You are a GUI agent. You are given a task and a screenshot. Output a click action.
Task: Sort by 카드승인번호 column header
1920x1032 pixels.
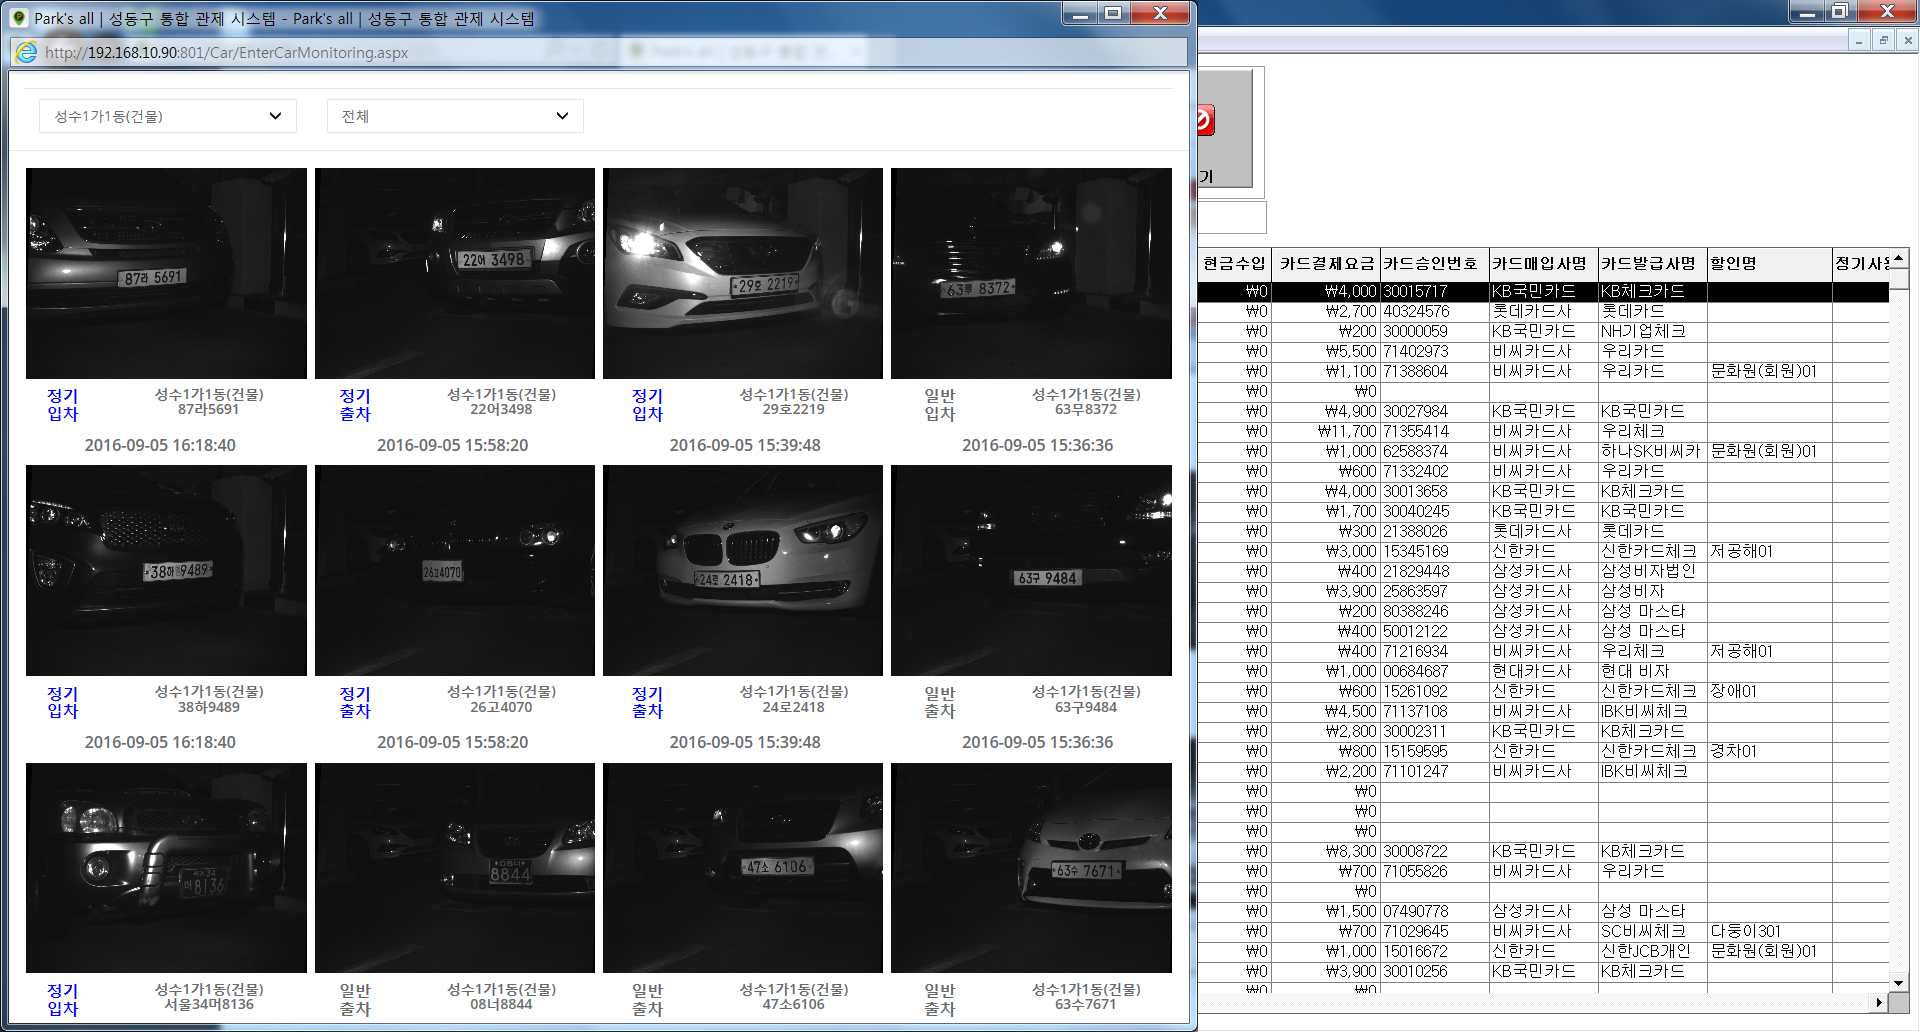(1435, 264)
